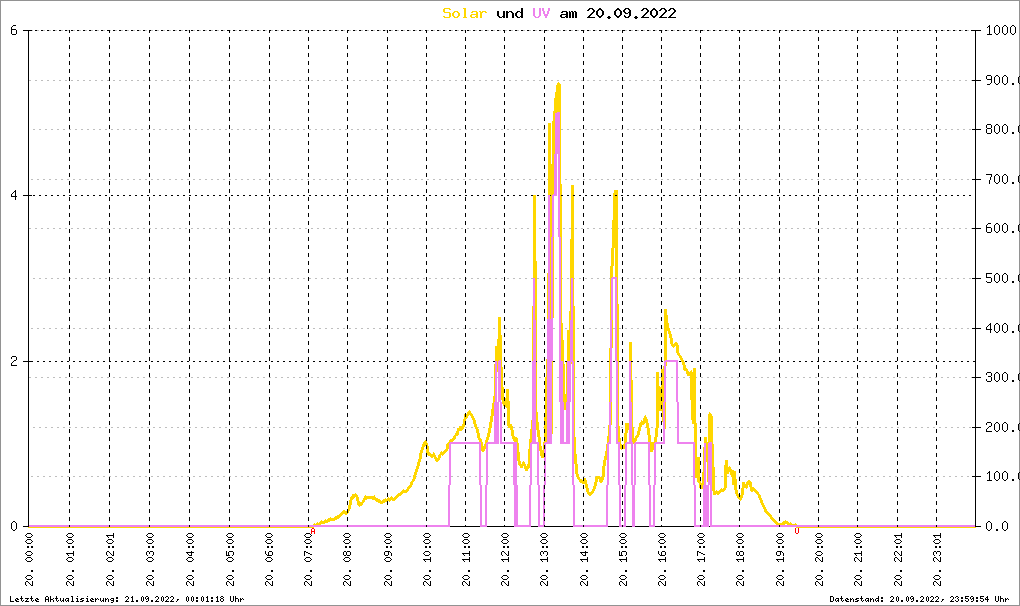Viewport: 1020px width, 606px height.
Task: Click the time axis label '20. 08:00'
Action: [347, 560]
